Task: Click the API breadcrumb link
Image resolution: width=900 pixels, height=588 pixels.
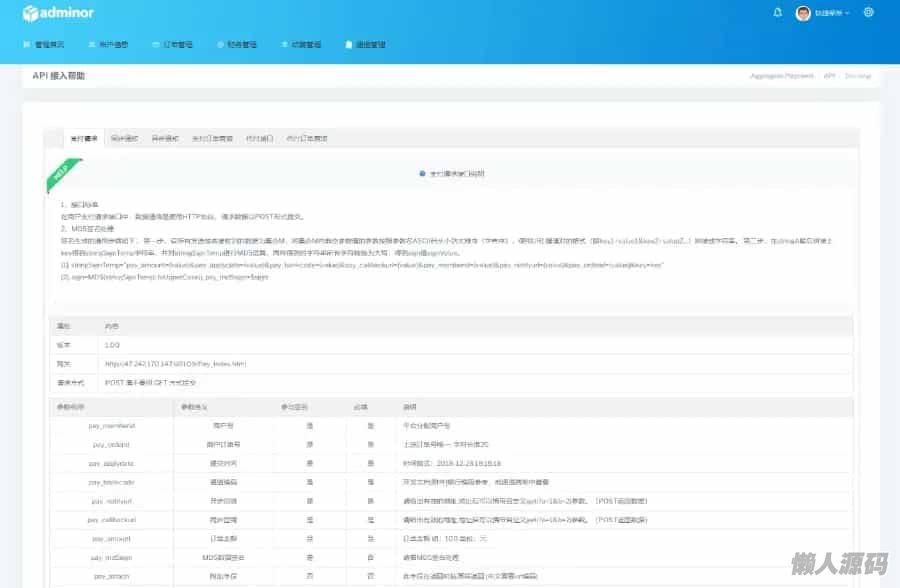Action: [829, 76]
